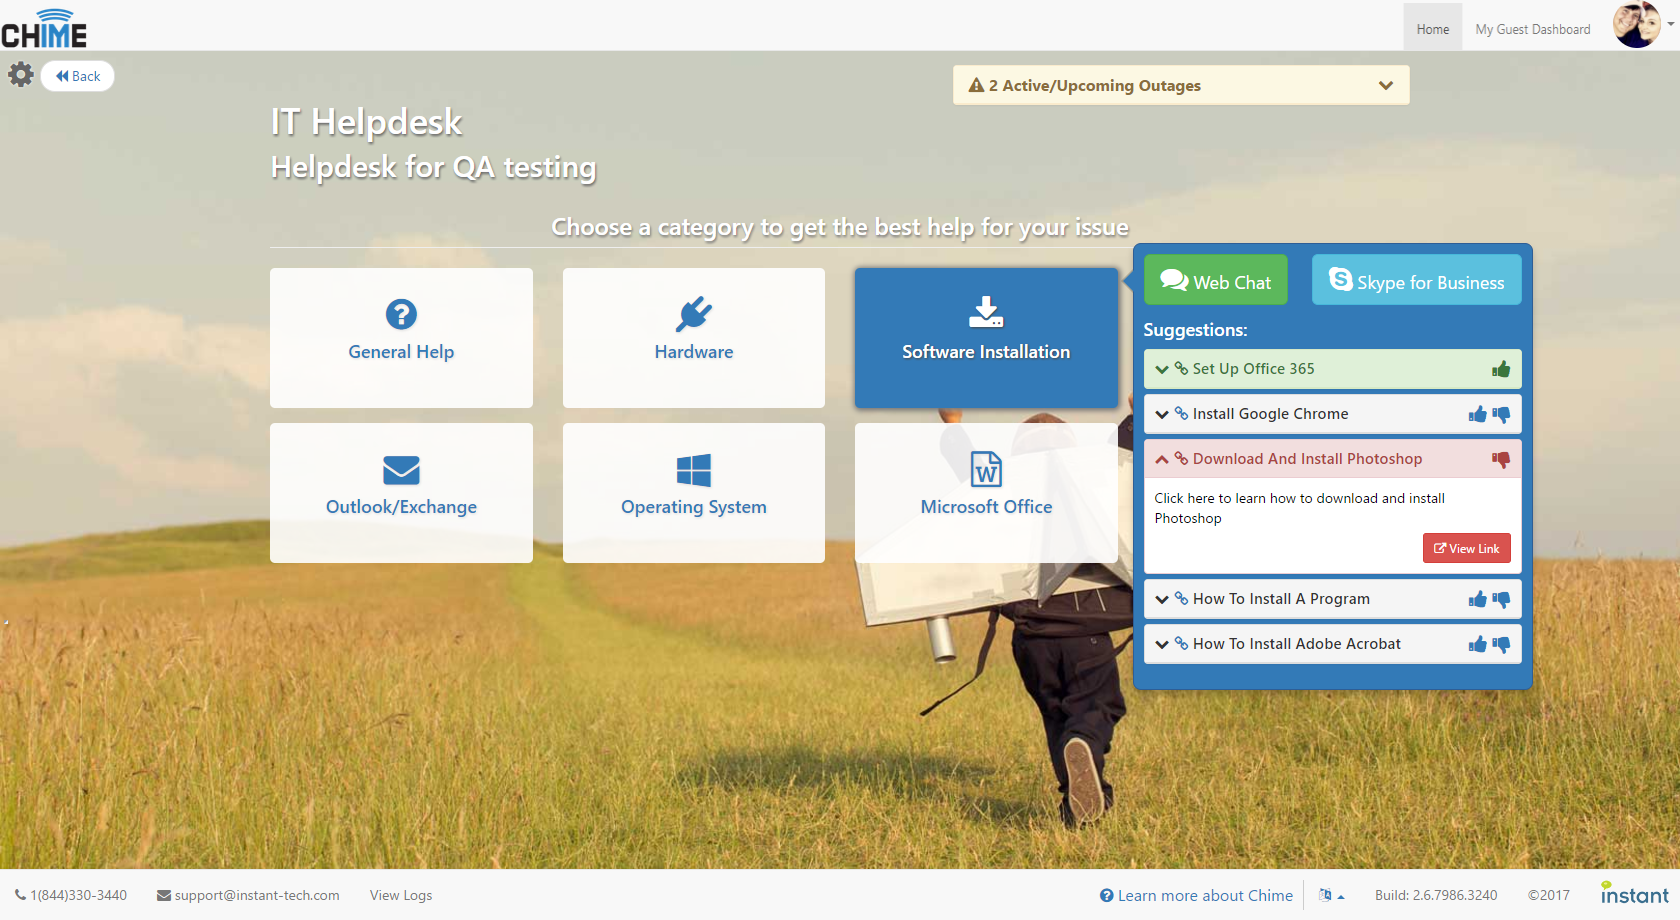1680x920 pixels.
Task: Like How To Install Adobe Acrobat
Action: (1477, 644)
